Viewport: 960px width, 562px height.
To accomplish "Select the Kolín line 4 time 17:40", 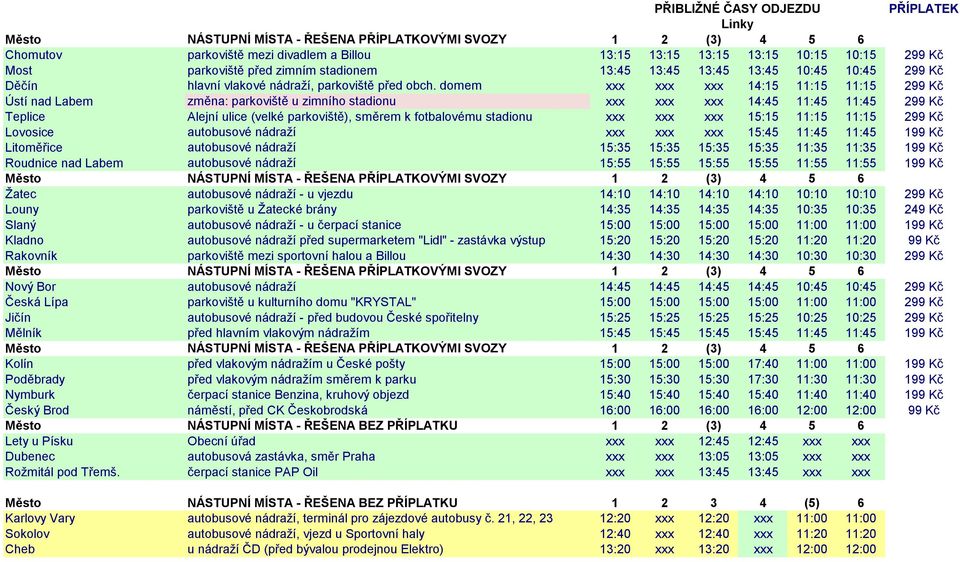I will pyautogui.click(x=763, y=364).
